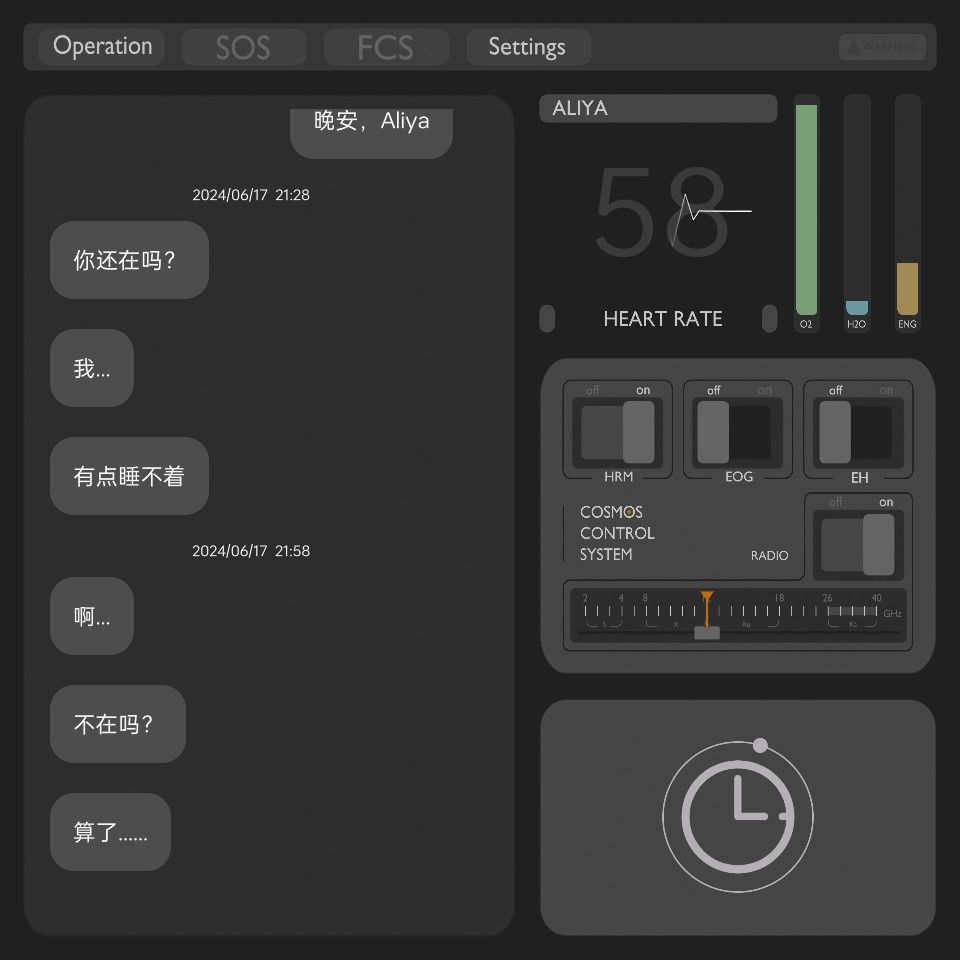This screenshot has width=960, height=960.
Task: Click the ENG level bar
Action: point(907,212)
